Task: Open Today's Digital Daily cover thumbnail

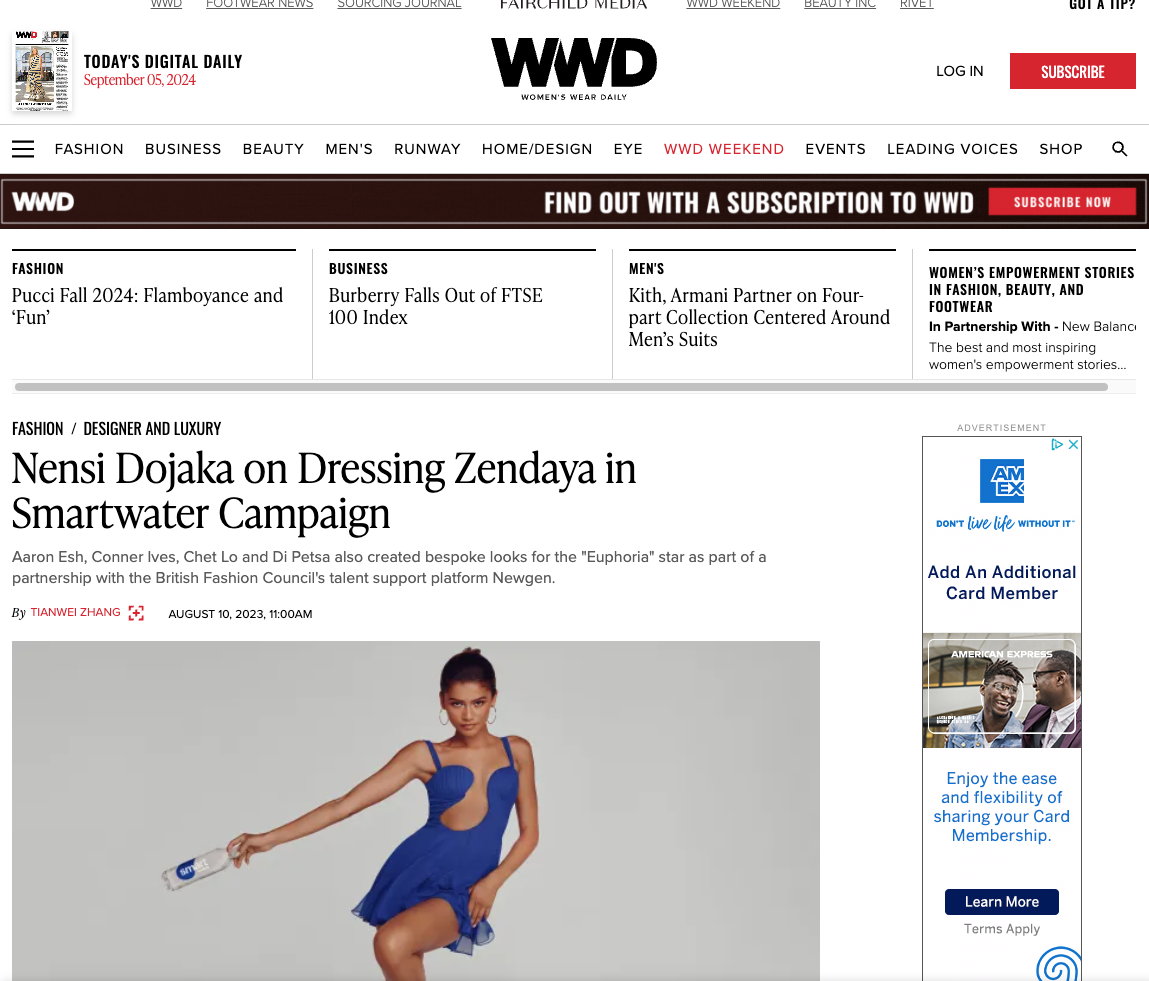Action: click(42, 70)
